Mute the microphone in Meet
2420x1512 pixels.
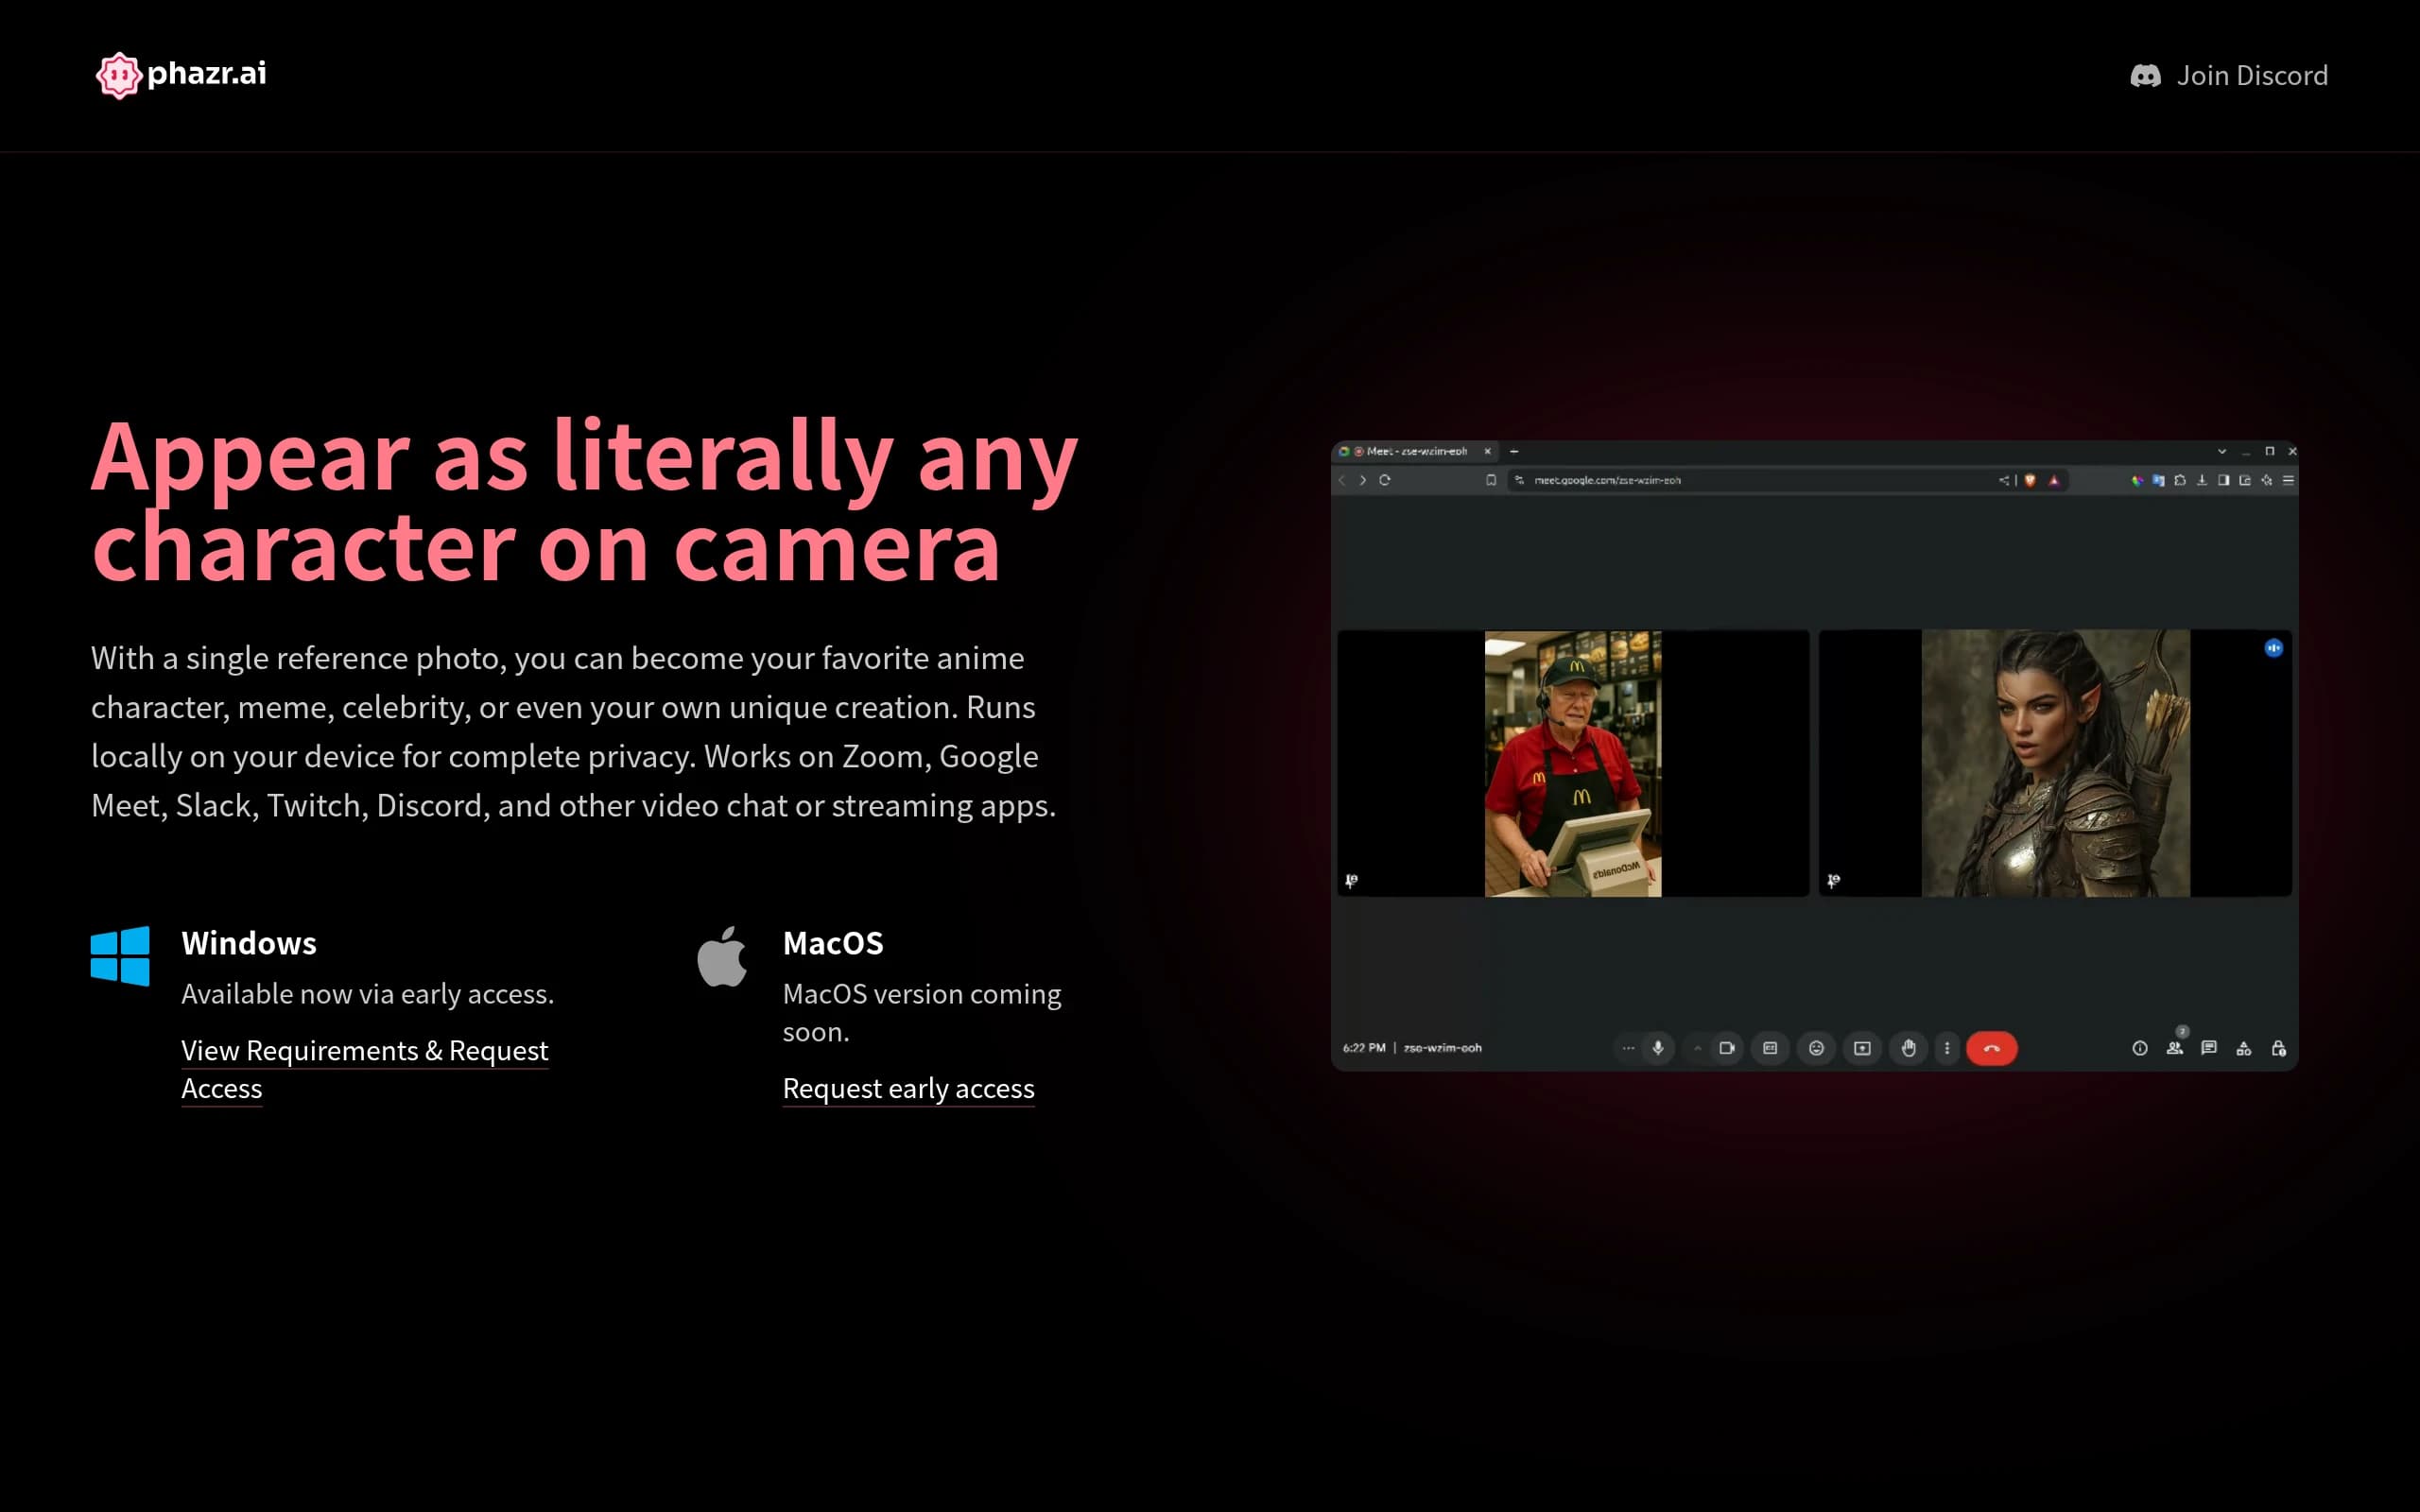click(x=1658, y=1048)
